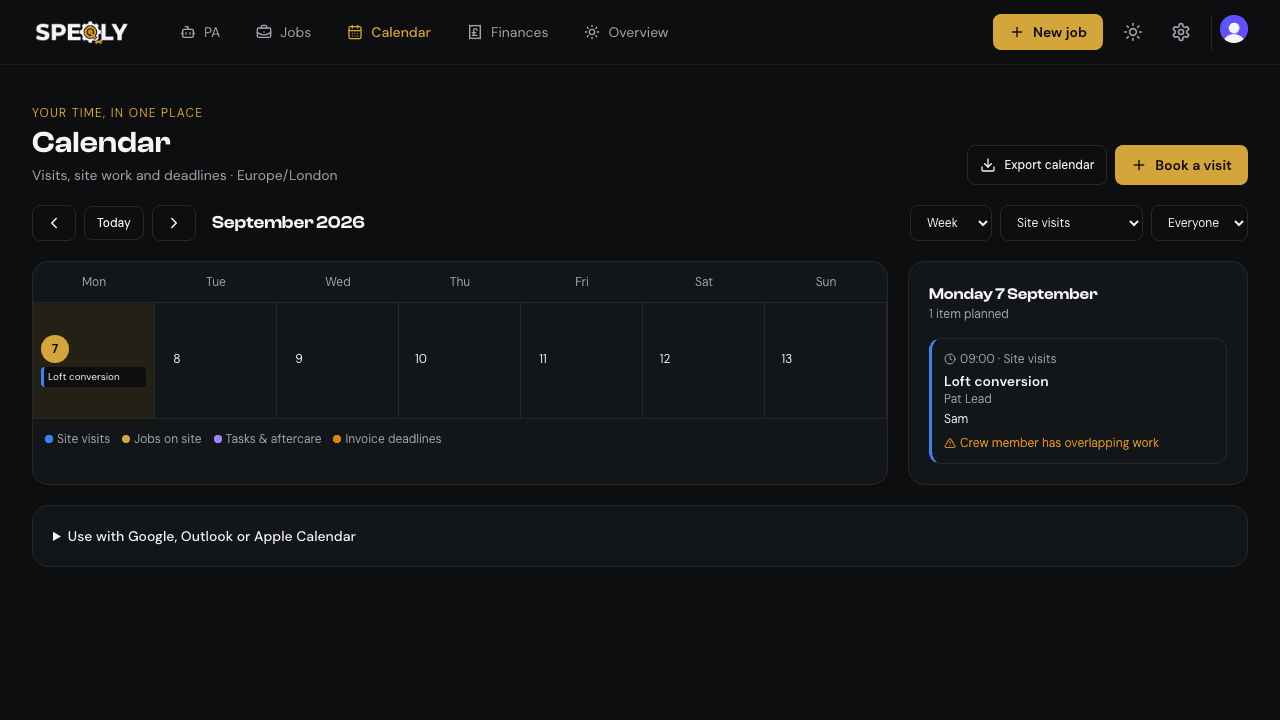The image size is (1280, 720).
Task: Click the Jobs on site legend dot
Action: pyautogui.click(x=126, y=439)
